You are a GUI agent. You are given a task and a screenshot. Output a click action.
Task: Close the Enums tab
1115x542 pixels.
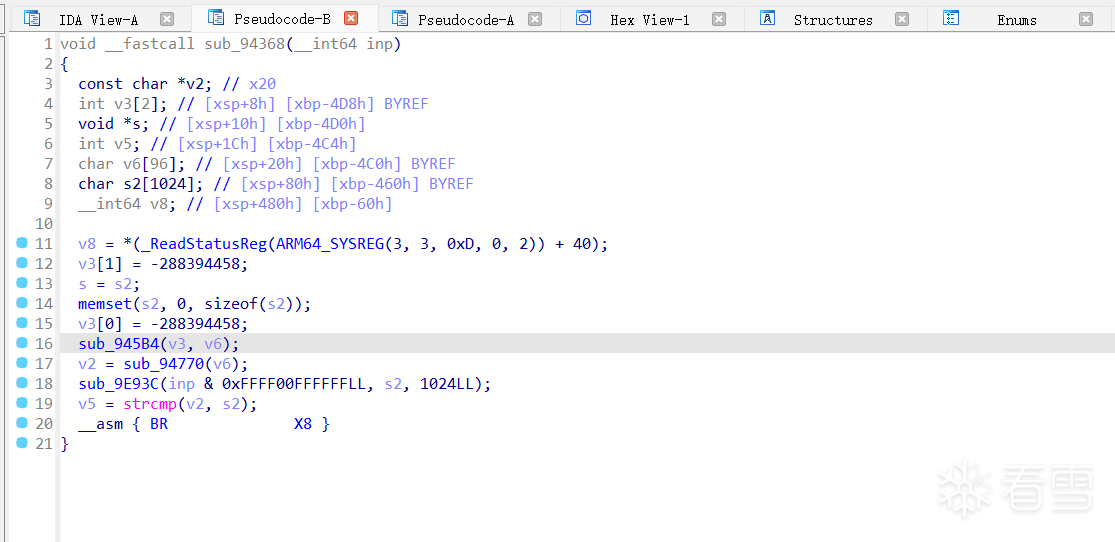click(x=1086, y=19)
